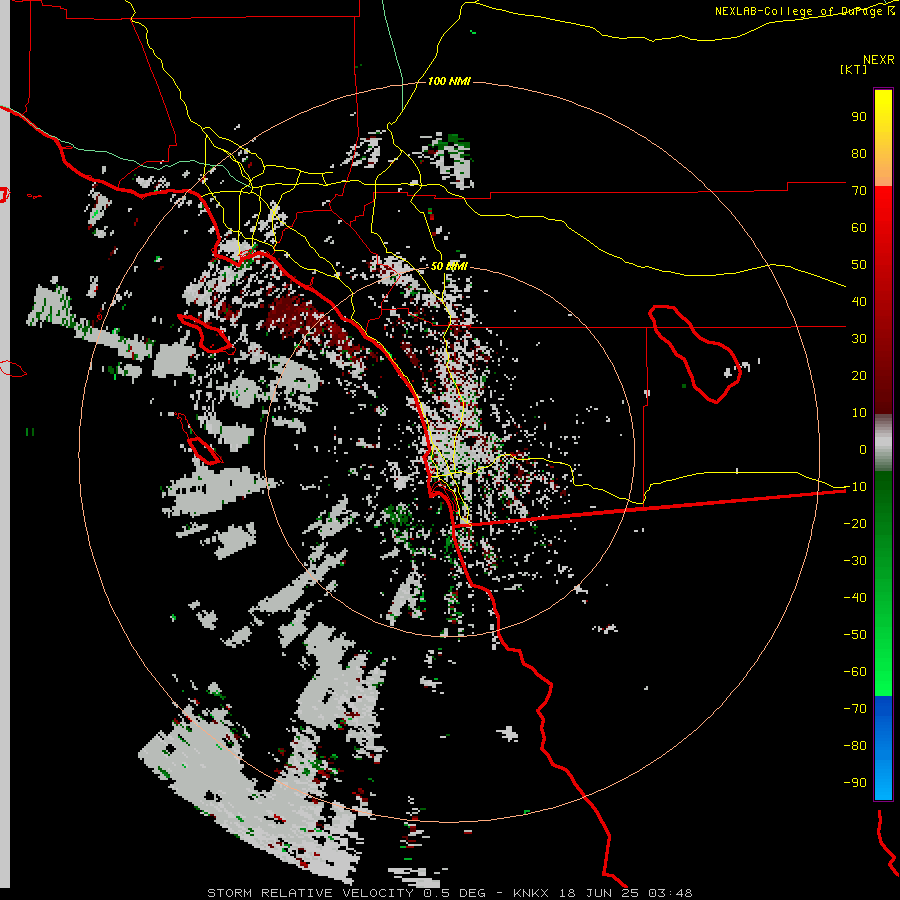Click the 0 value on the velocity scale
This screenshot has height=900, width=900.
click(863, 450)
